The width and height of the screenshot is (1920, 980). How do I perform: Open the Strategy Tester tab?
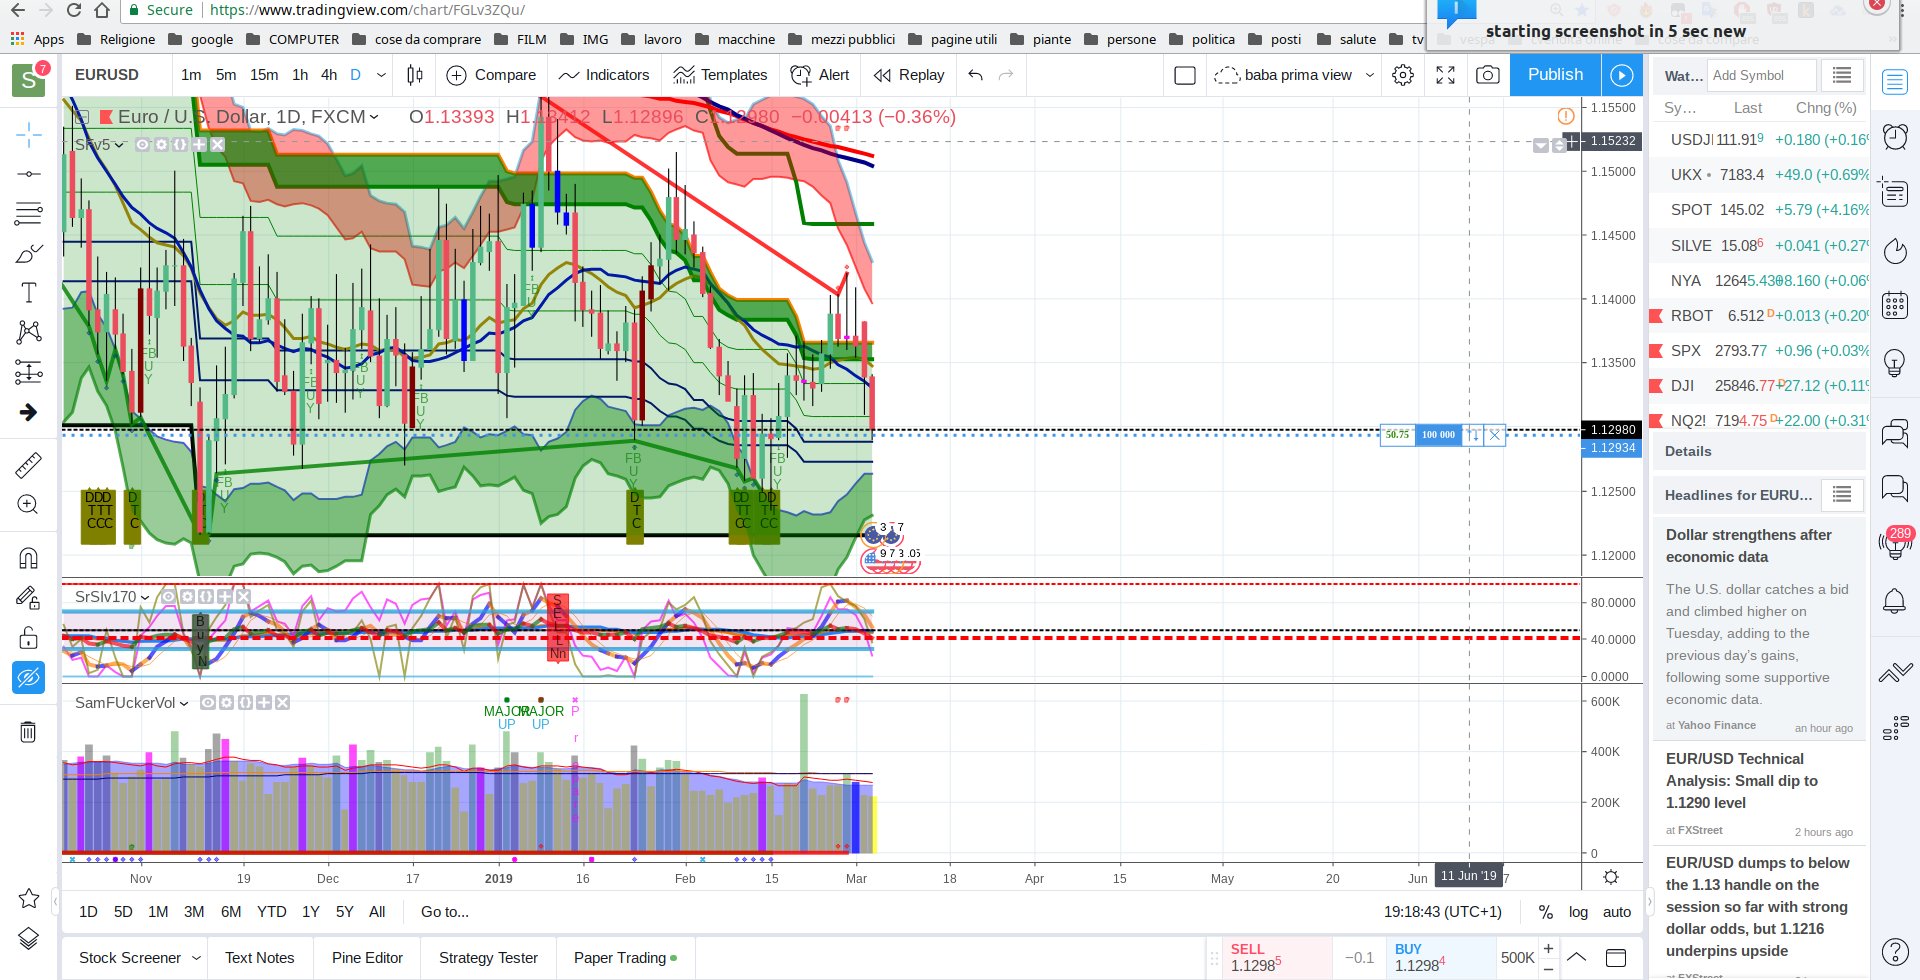tap(488, 958)
